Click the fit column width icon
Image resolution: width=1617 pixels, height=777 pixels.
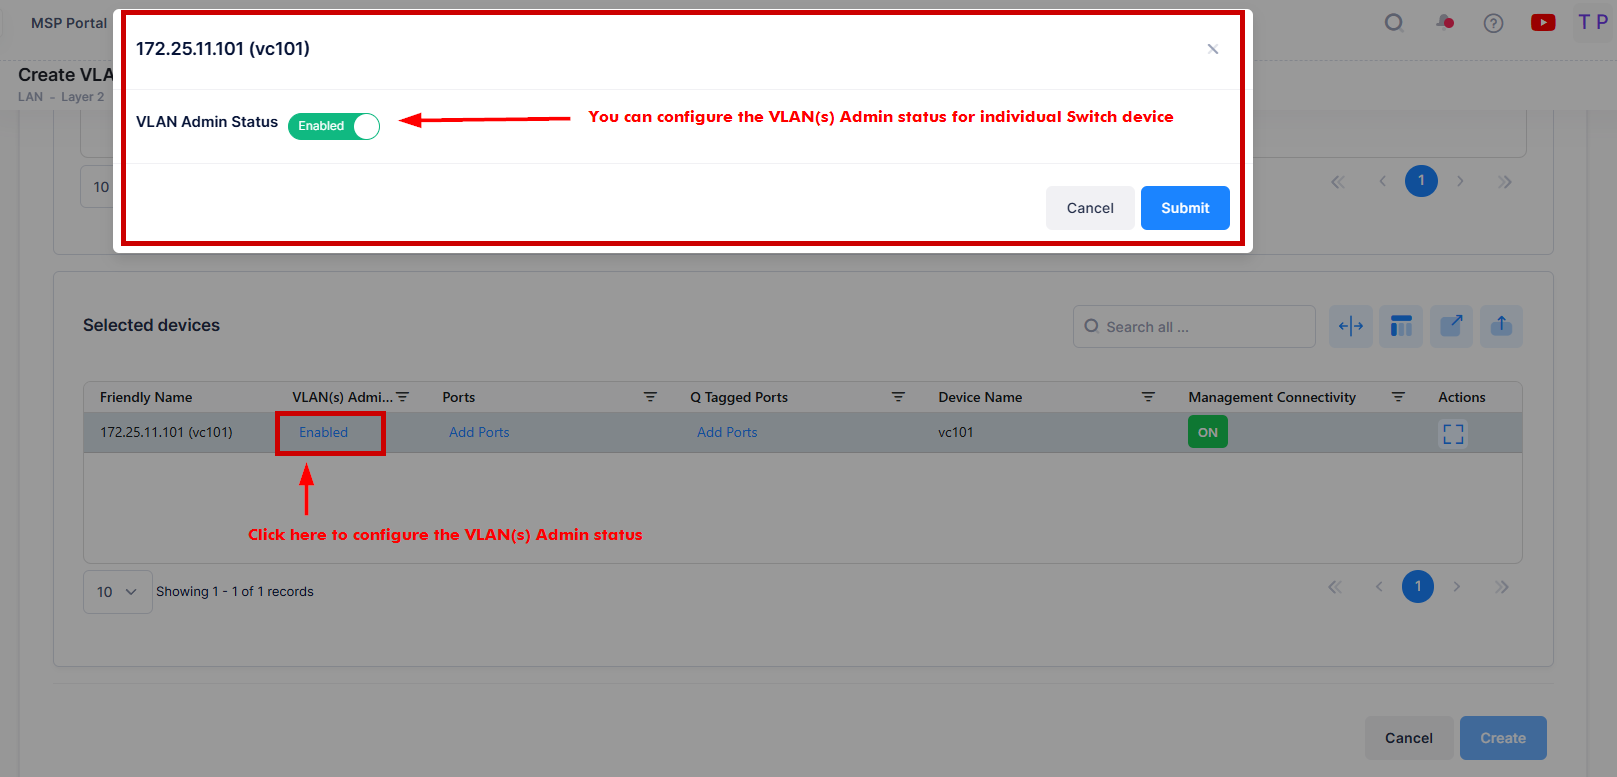pos(1350,326)
